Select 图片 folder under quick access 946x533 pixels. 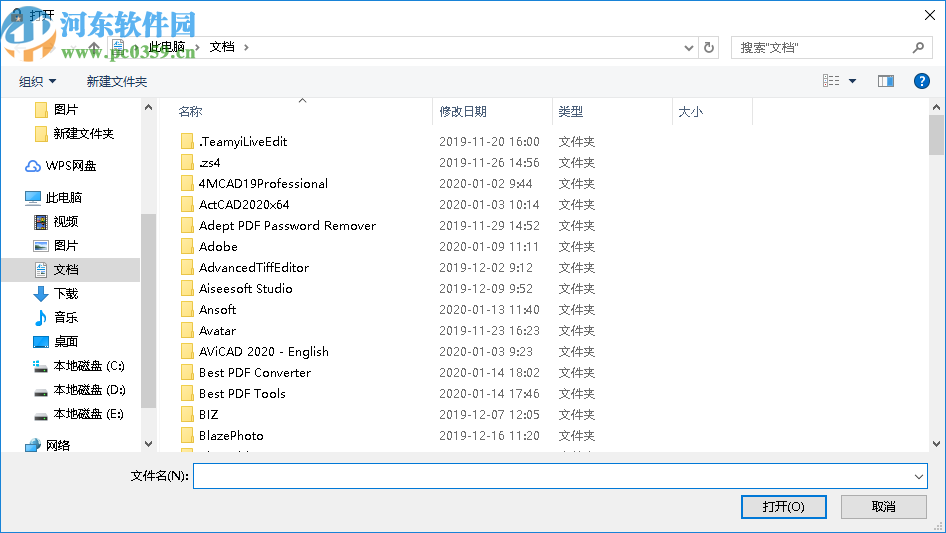click(x=65, y=110)
